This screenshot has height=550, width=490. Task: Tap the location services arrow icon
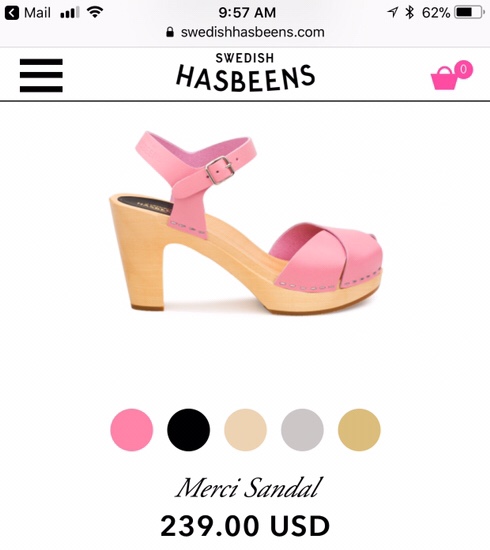392,13
